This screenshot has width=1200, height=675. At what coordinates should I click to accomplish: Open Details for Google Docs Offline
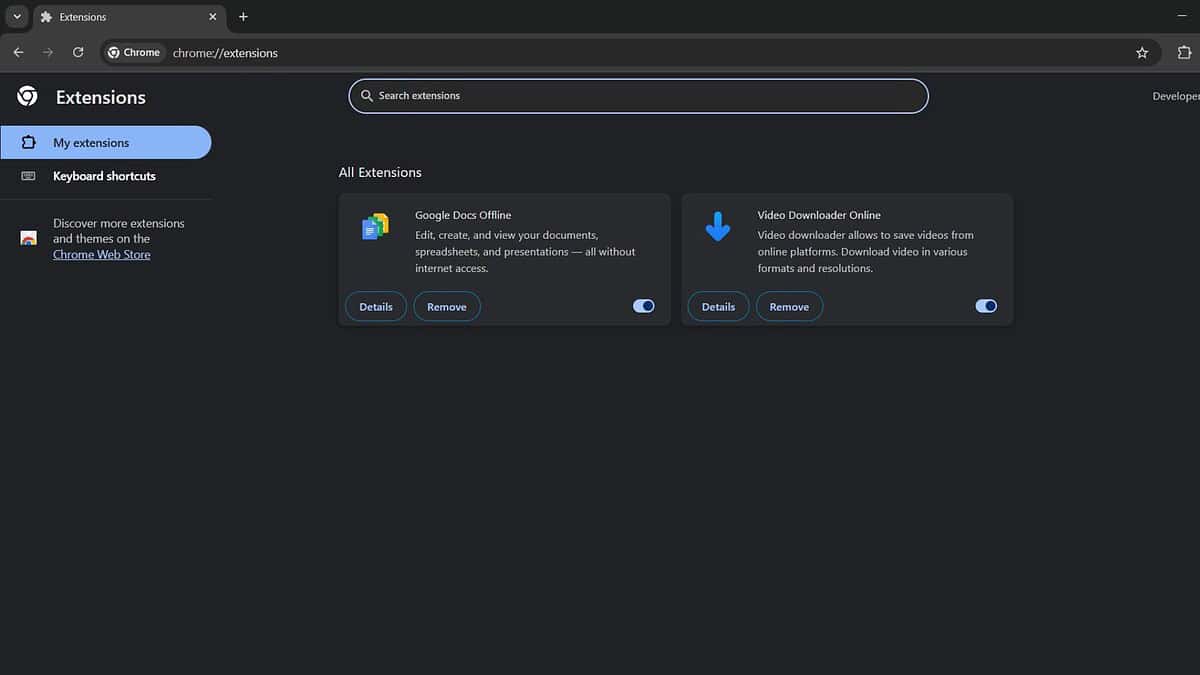click(376, 307)
